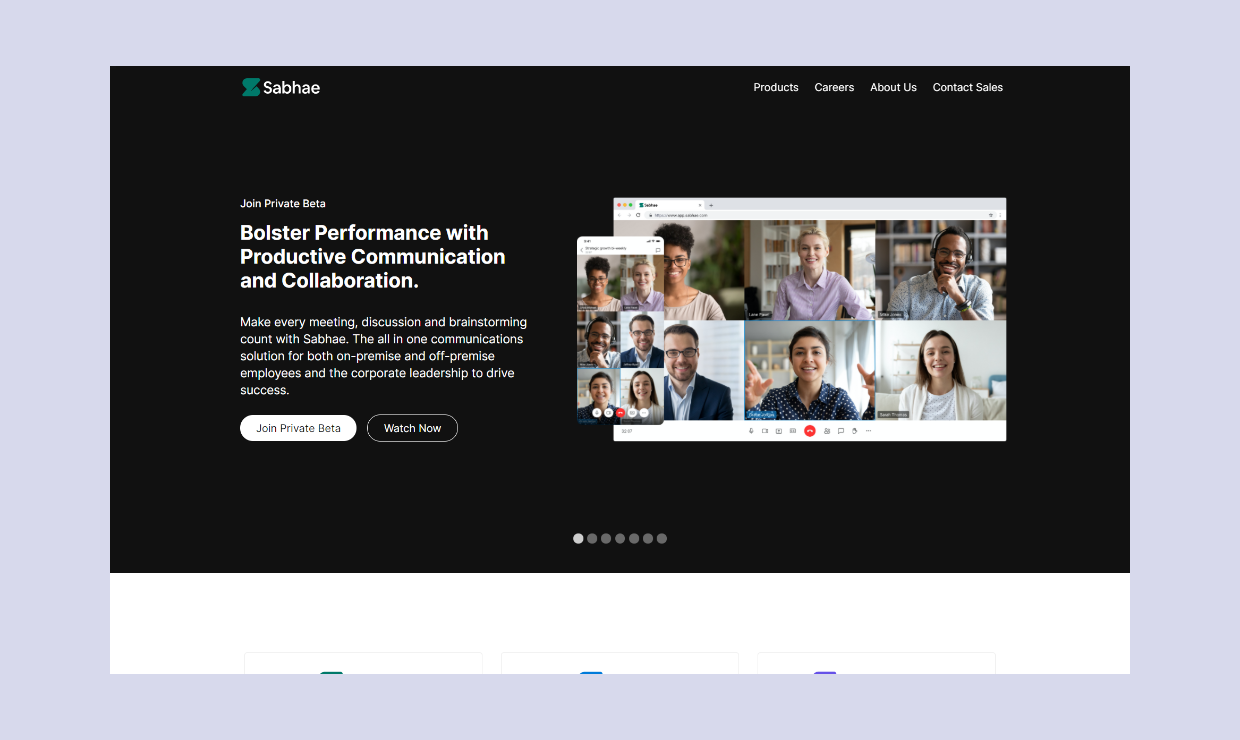Click the red hang-up icon in desktop mockup
The height and width of the screenshot is (740, 1240).
810,431
